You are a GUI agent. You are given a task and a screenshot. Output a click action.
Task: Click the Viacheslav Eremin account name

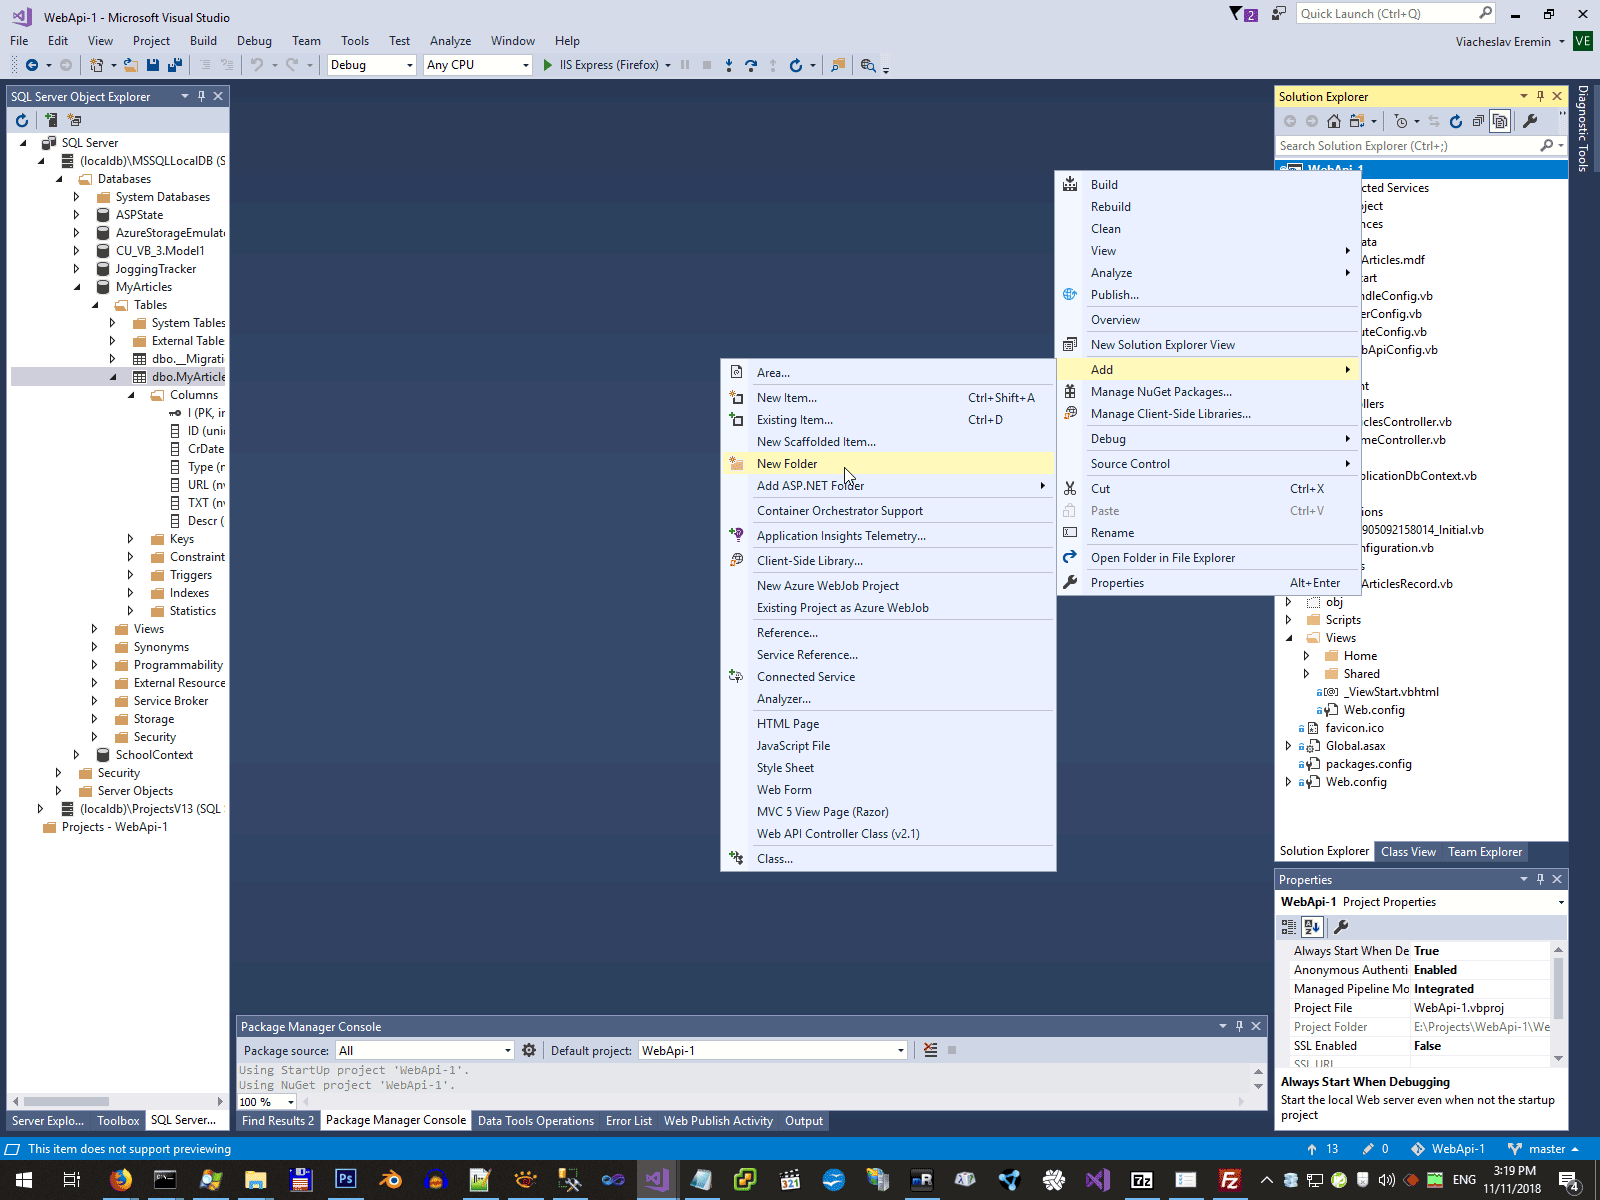[x=1503, y=41]
